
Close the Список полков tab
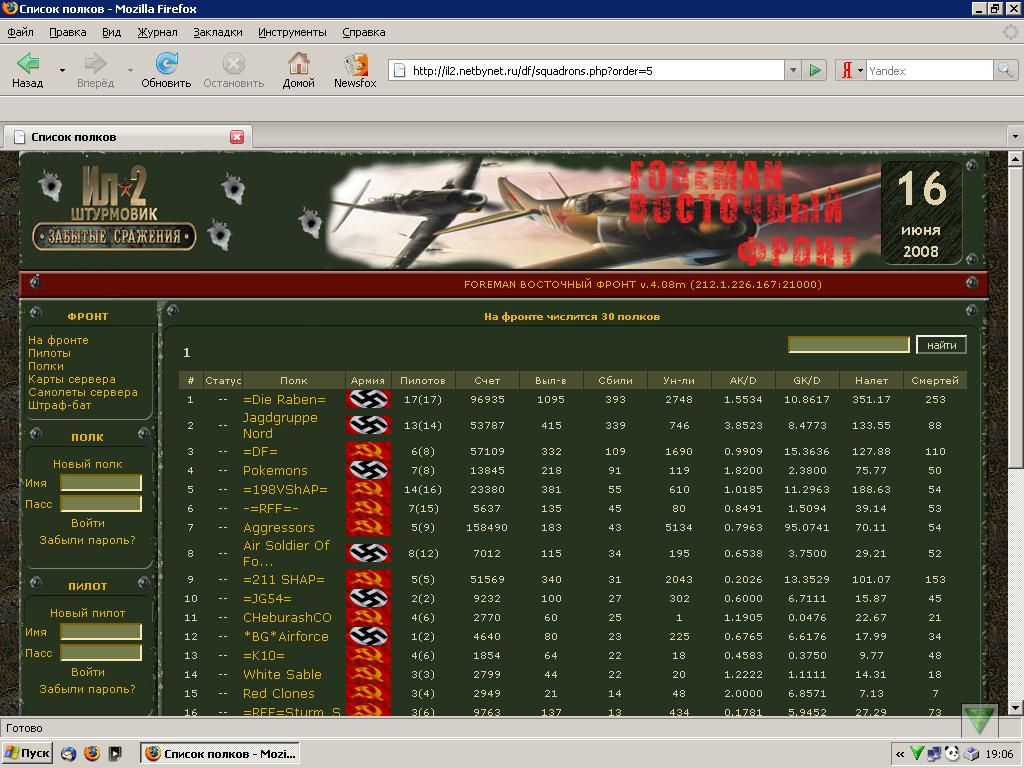(x=237, y=136)
